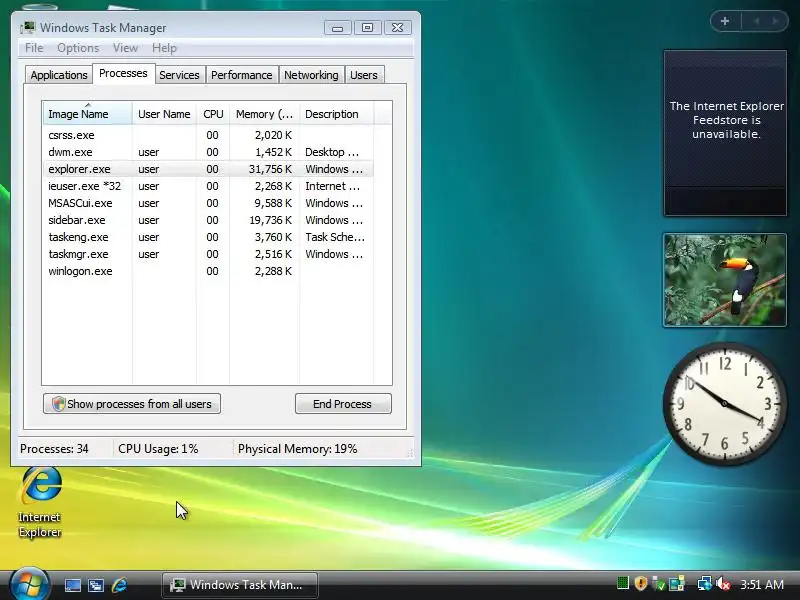Click the analog clock gadget
Screen dimensions: 800x600
[724, 404]
